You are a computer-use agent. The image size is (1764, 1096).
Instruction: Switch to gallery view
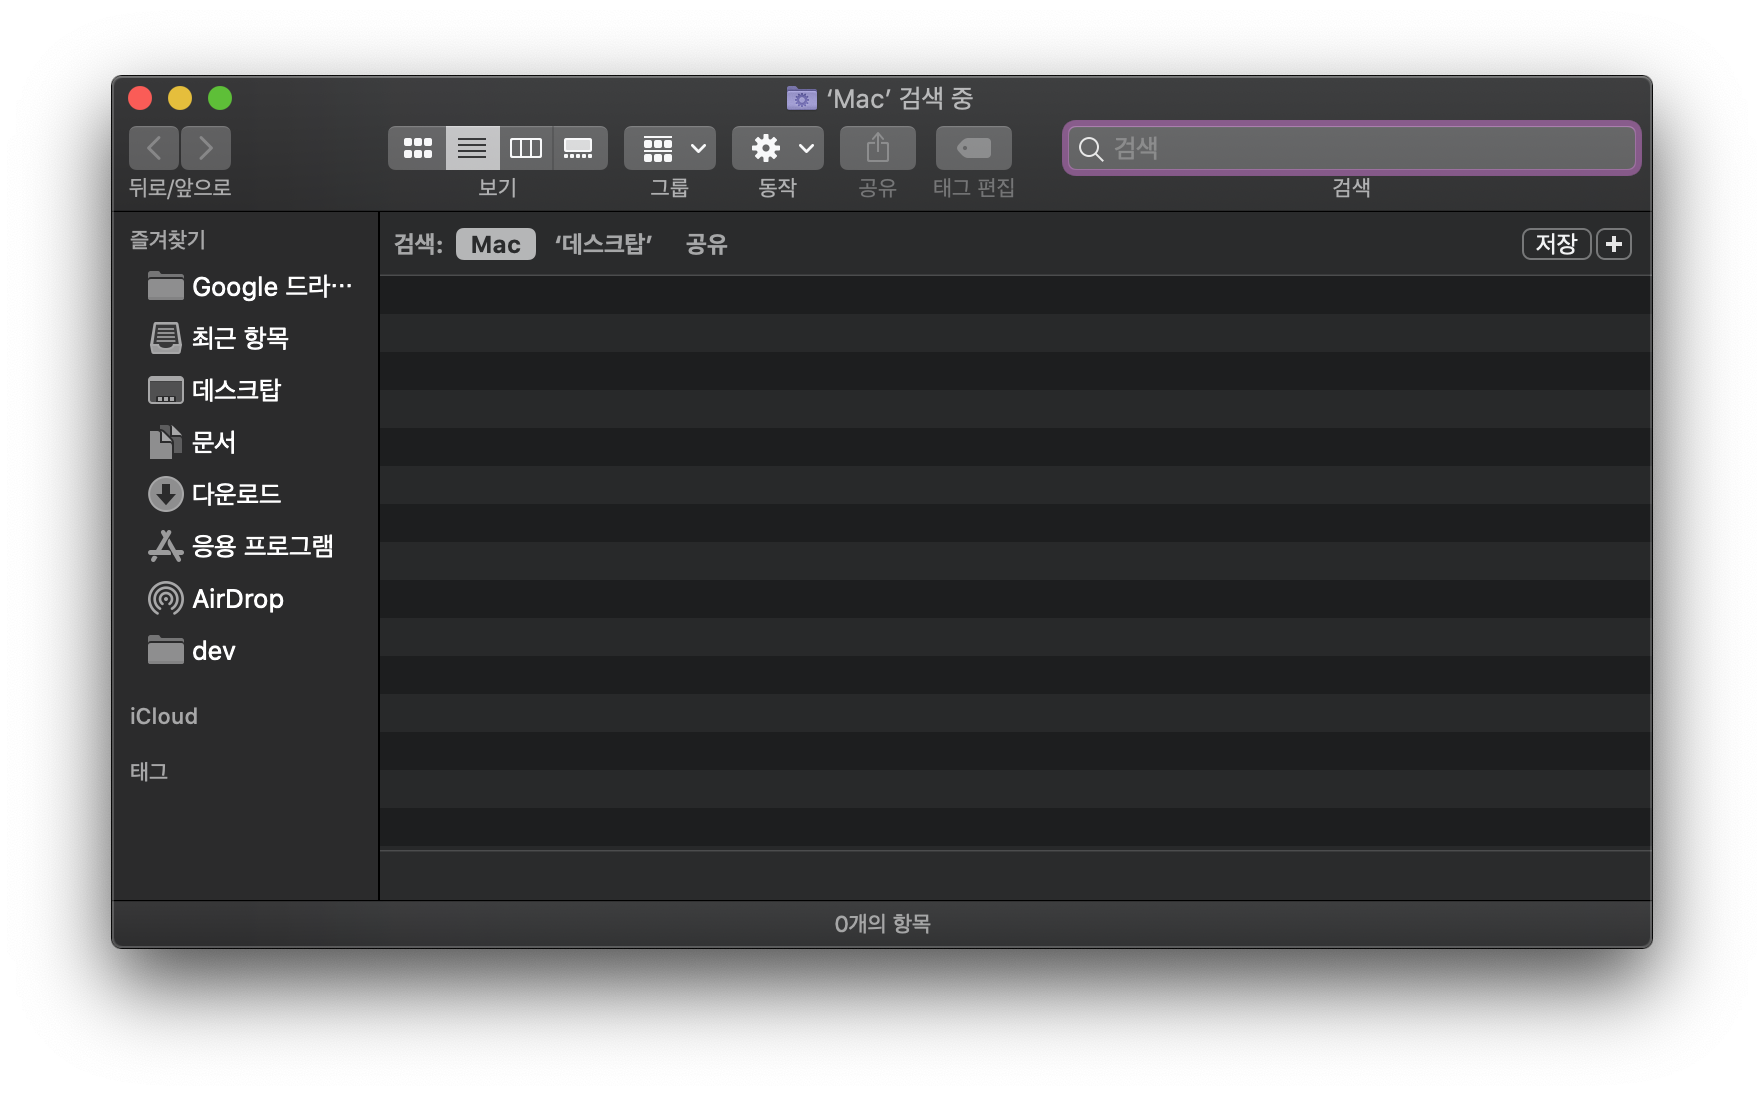coord(579,148)
